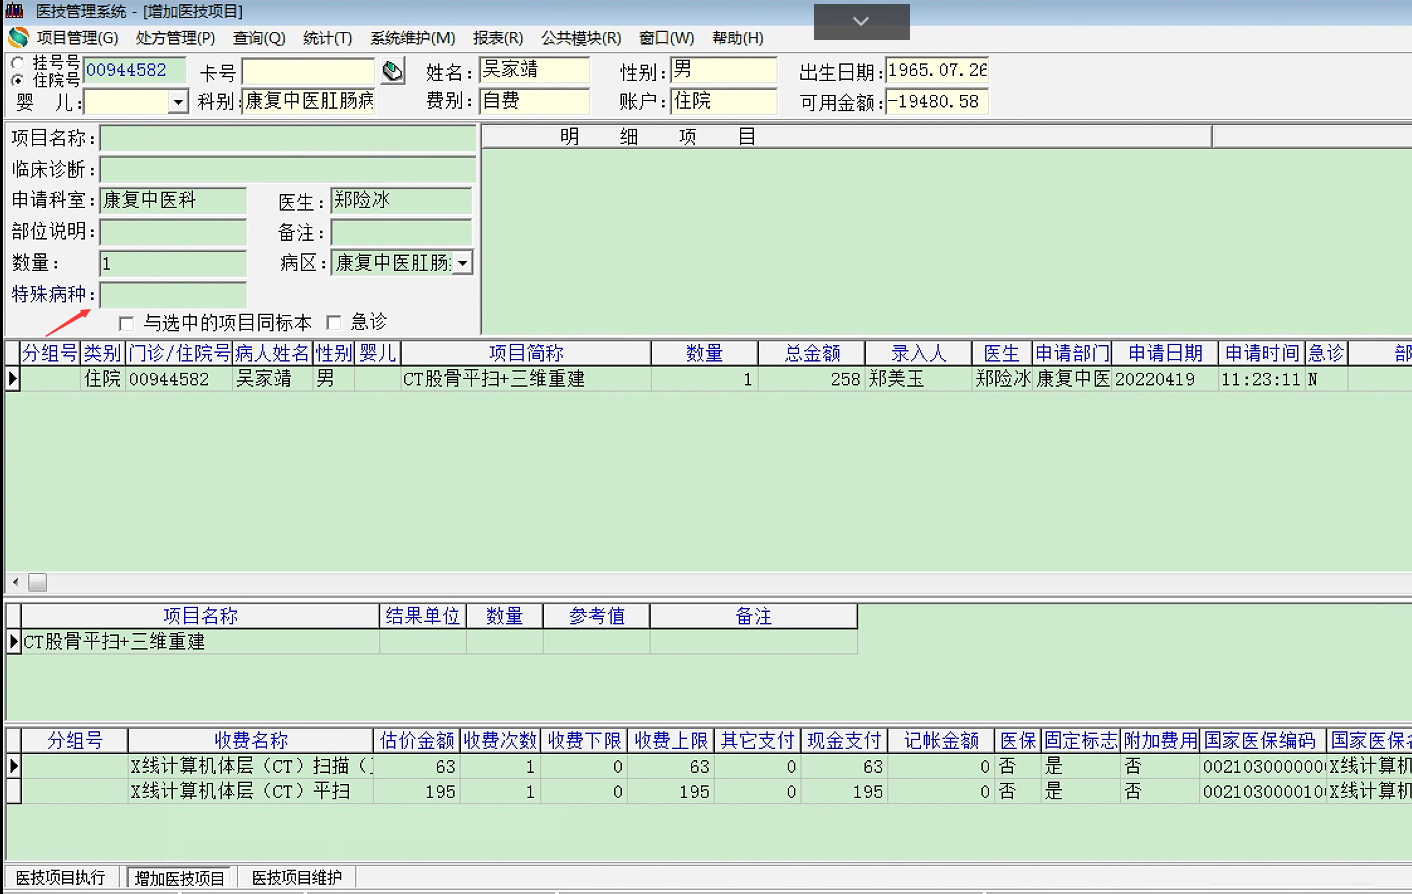The image size is (1412, 894).
Task: Click the card reader icon beside 卡号
Action: (x=393, y=71)
